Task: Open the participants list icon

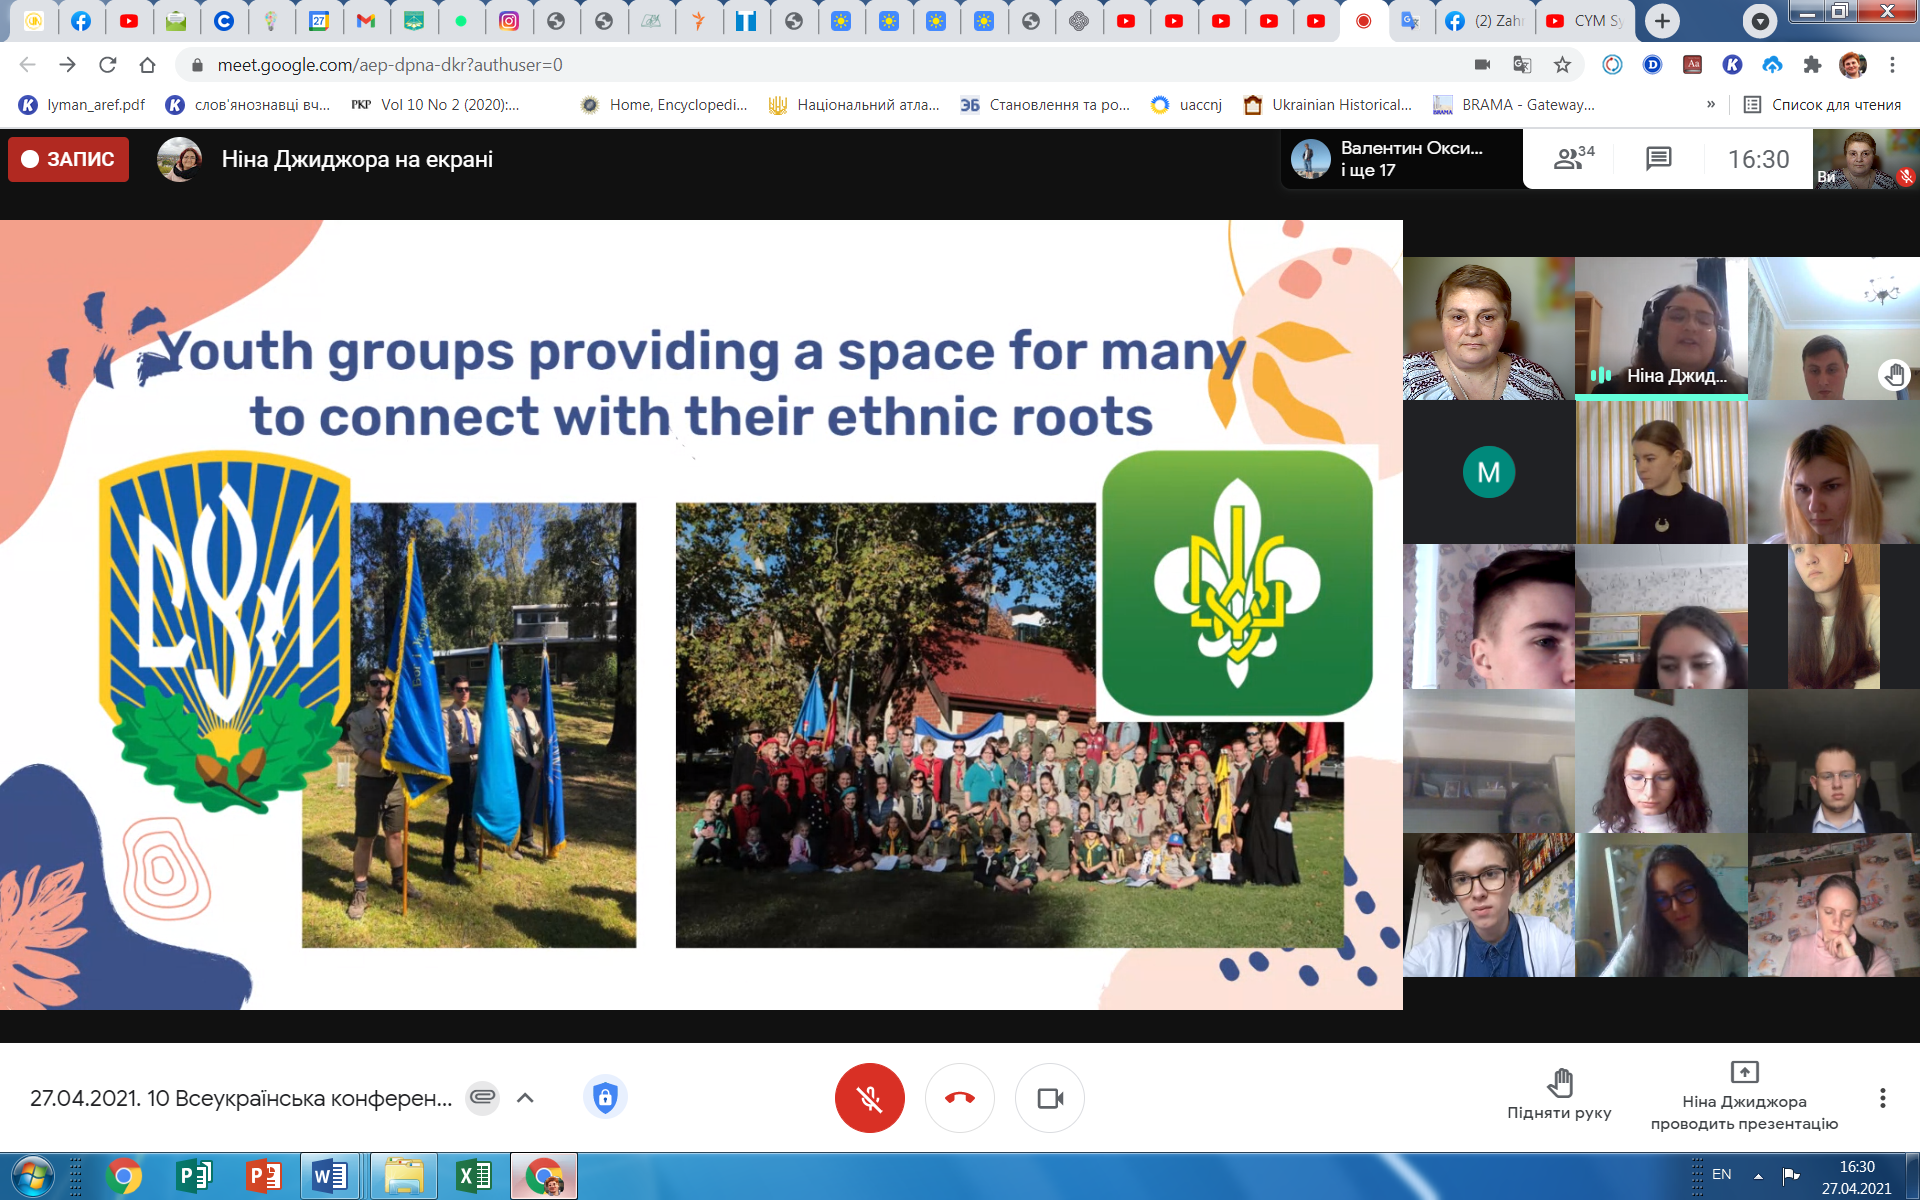Action: pyautogui.click(x=1572, y=158)
